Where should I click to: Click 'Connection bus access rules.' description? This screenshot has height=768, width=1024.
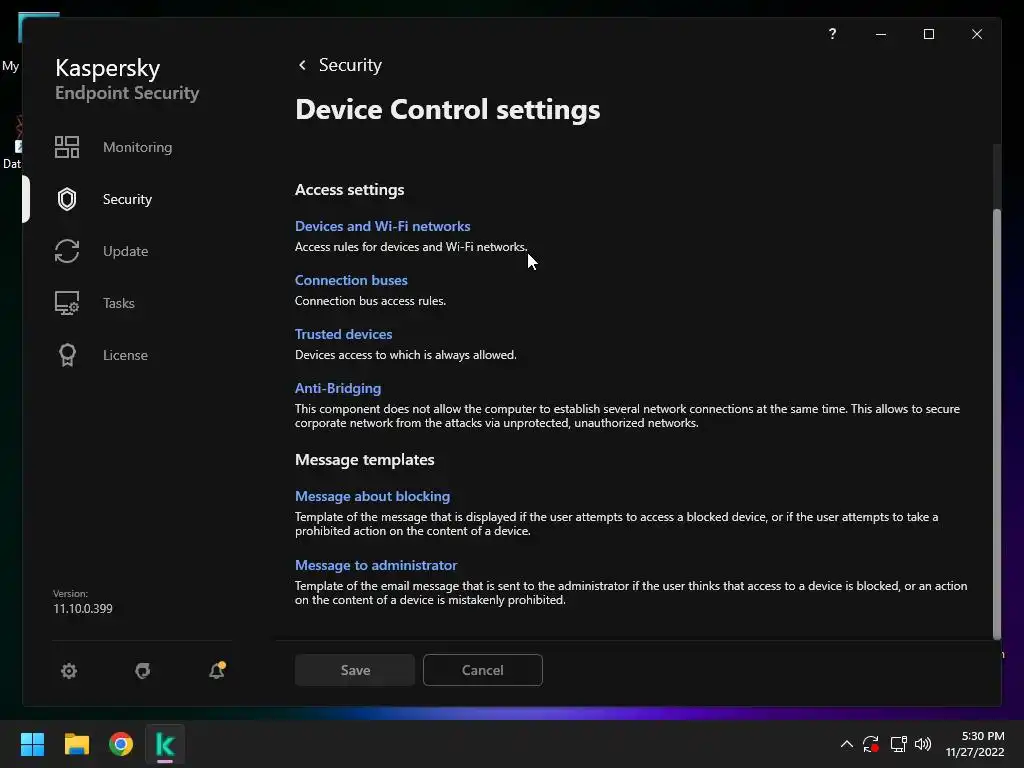click(x=370, y=301)
